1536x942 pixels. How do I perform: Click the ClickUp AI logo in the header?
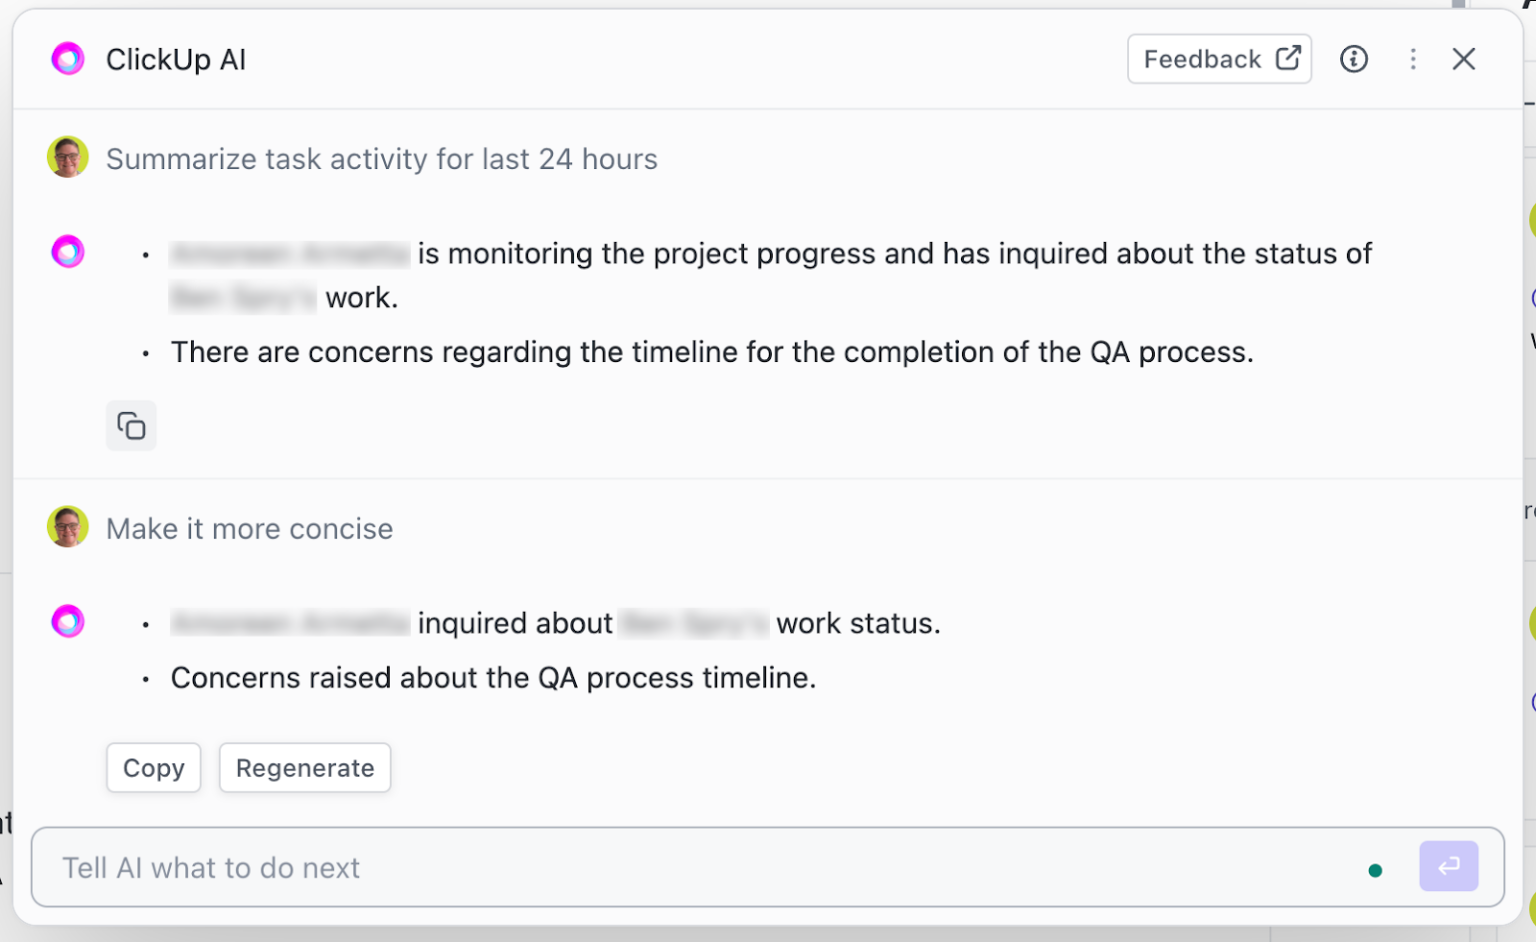click(x=67, y=58)
